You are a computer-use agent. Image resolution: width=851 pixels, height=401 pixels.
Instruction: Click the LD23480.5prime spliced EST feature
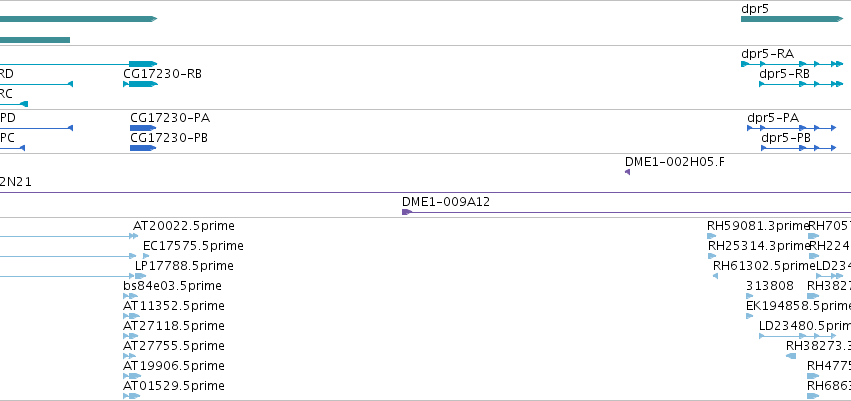[797, 336]
